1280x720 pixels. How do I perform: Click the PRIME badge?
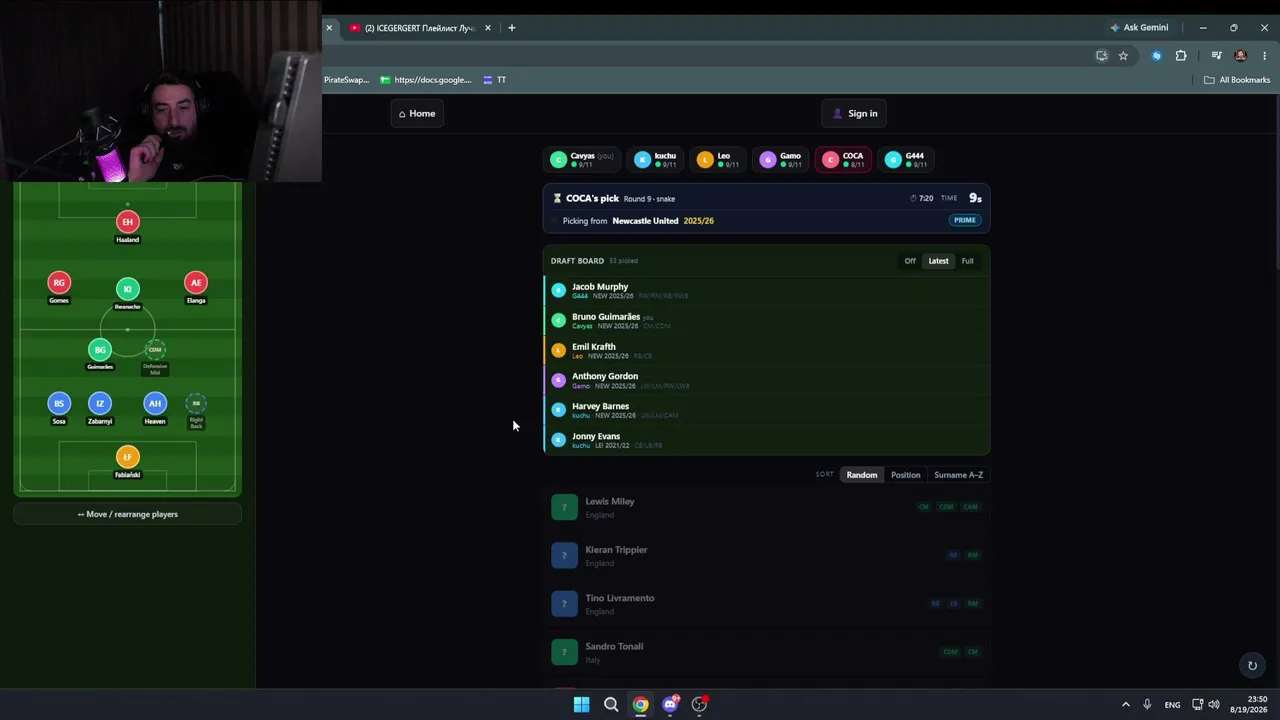pos(964,220)
